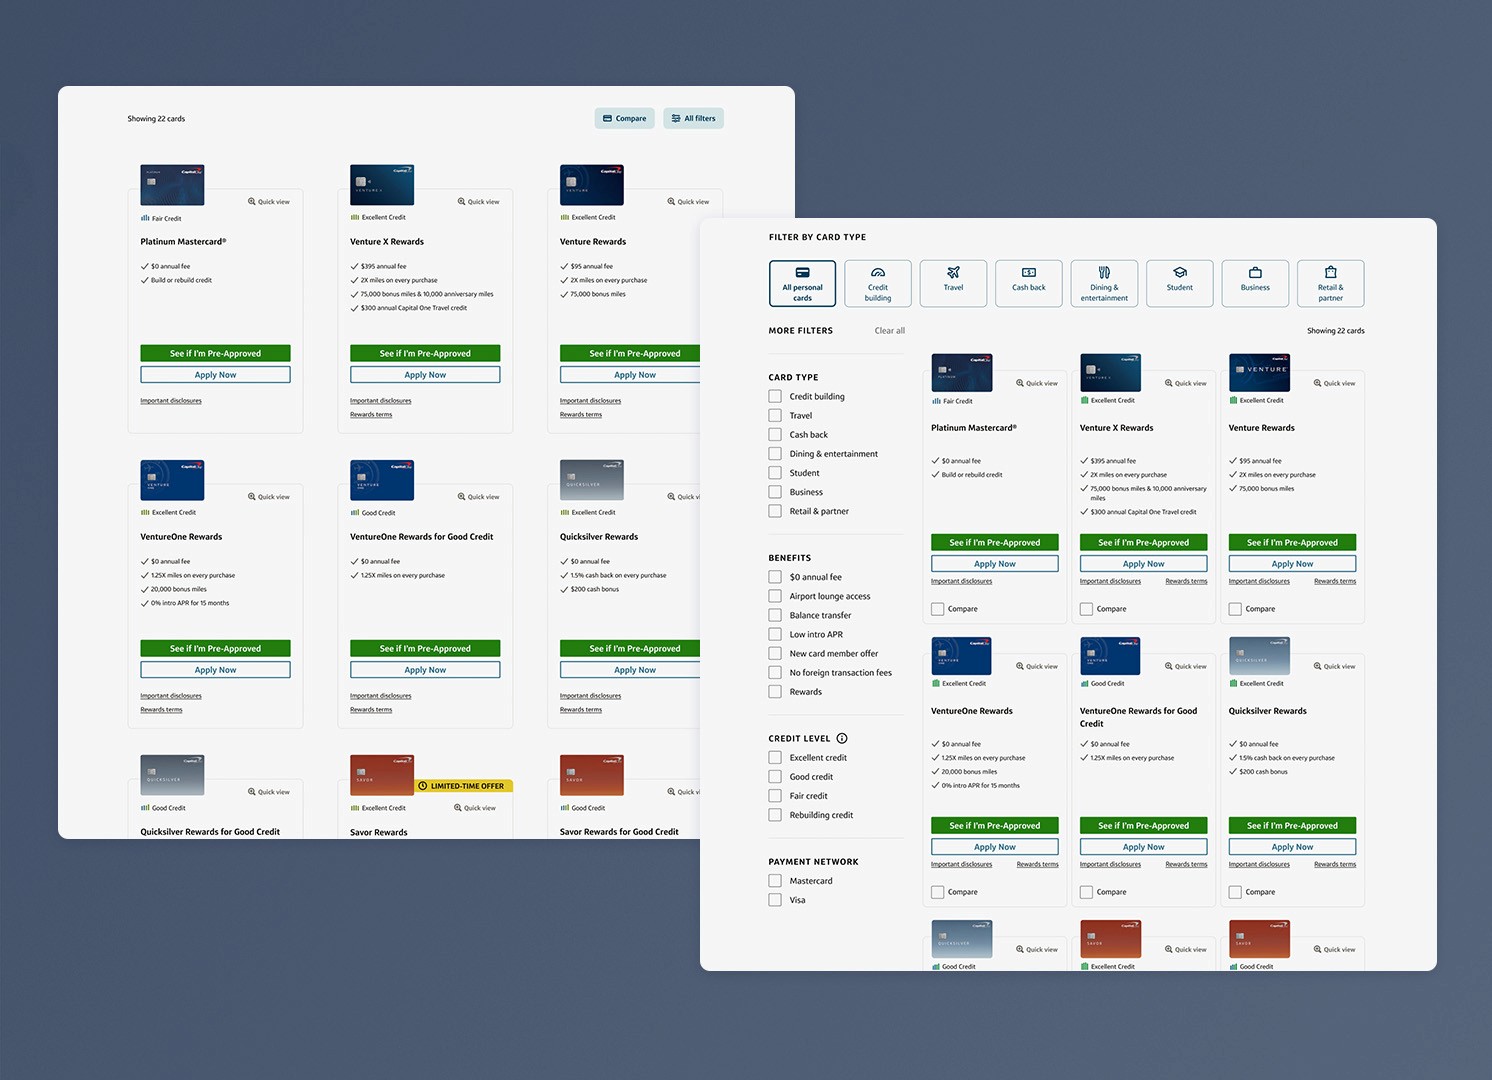Open All filters in the back window

(x=693, y=118)
